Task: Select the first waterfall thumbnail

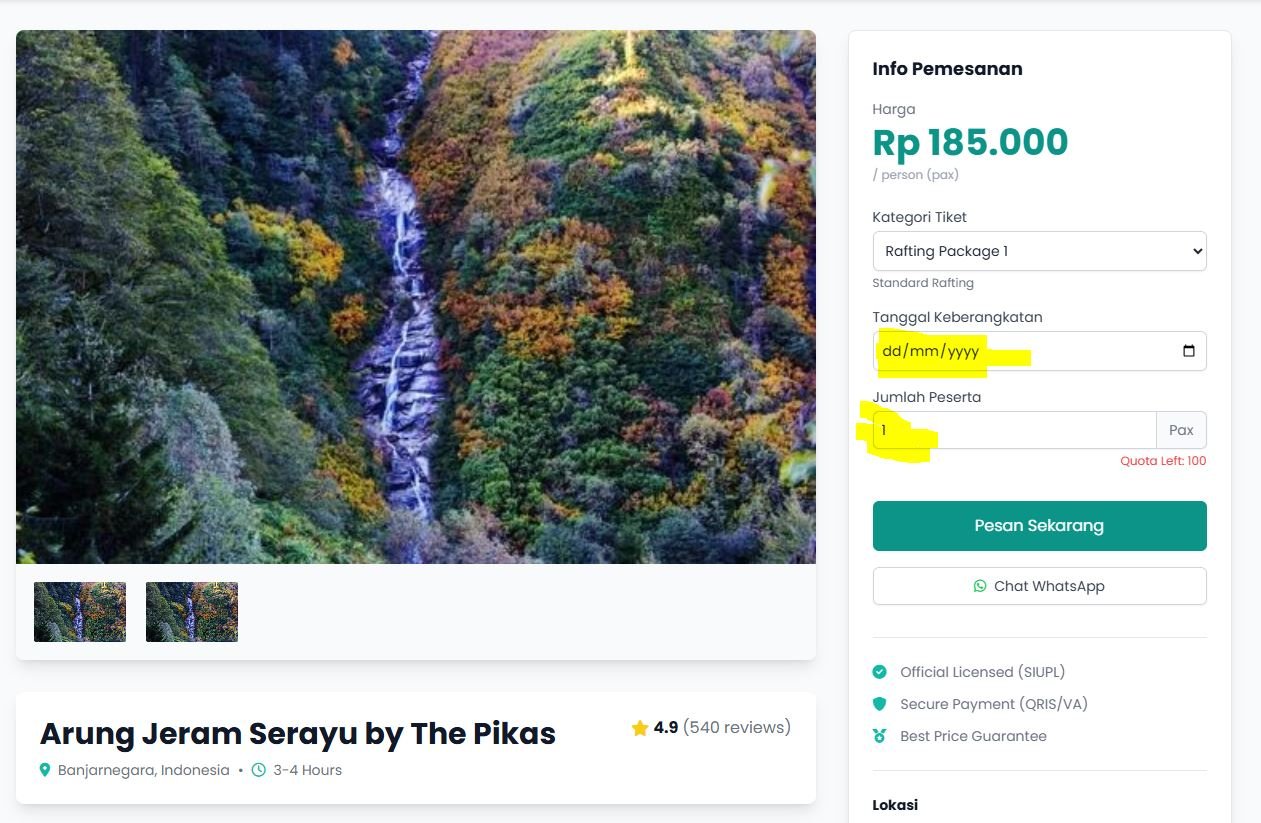Action: 80,611
